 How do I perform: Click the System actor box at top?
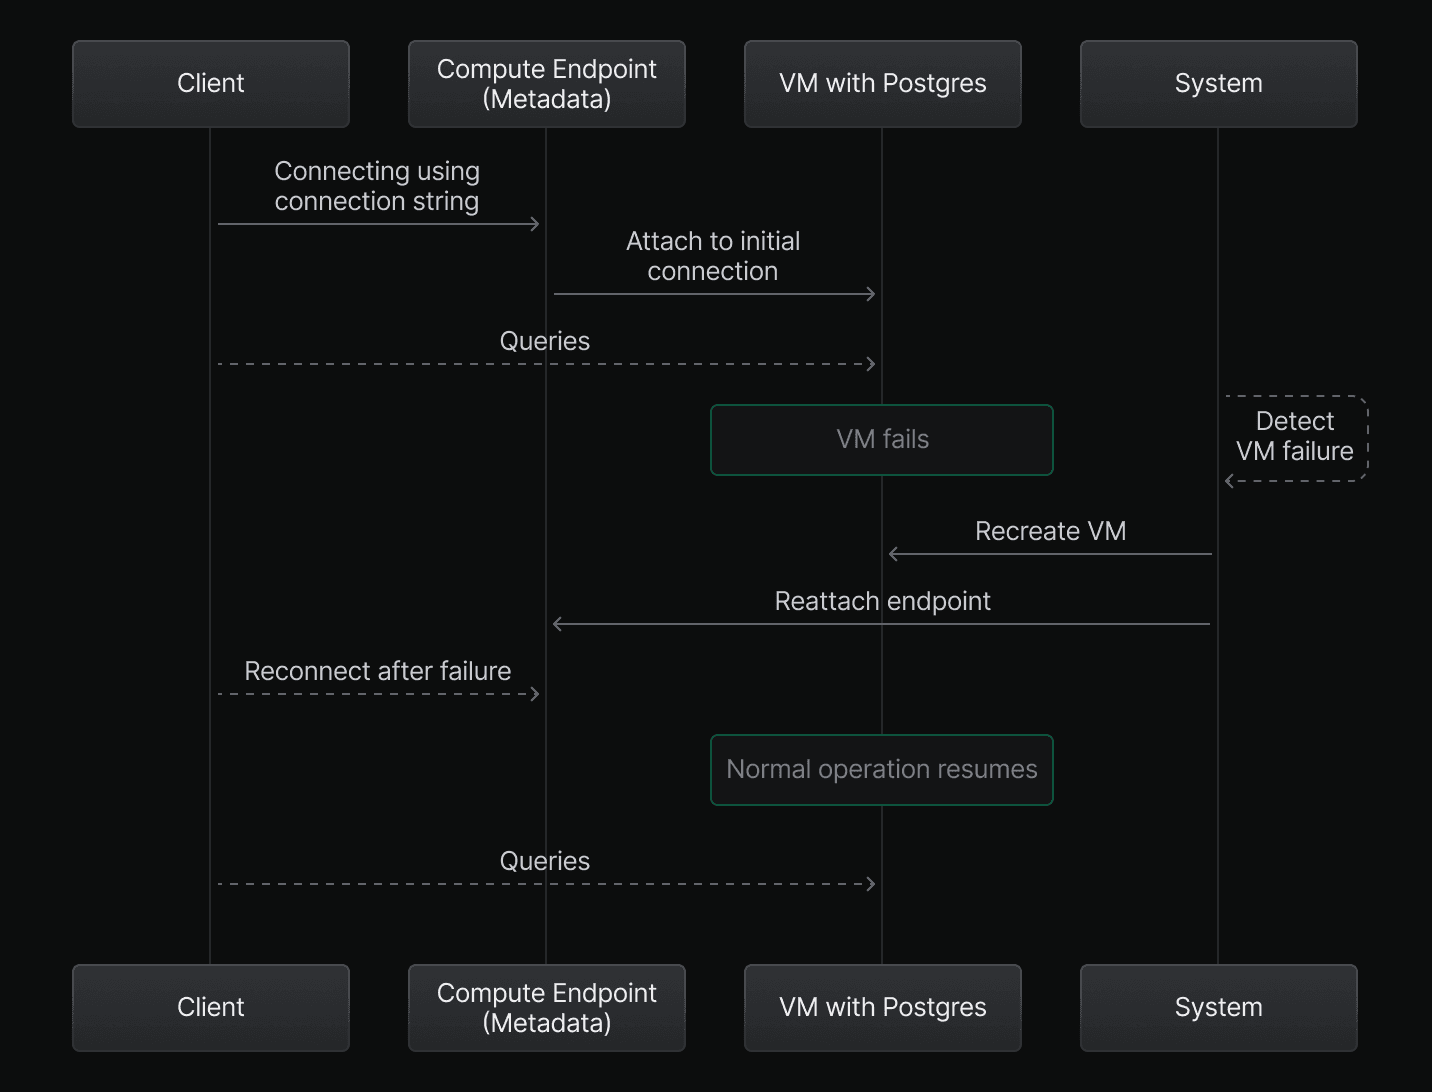coord(1218,83)
